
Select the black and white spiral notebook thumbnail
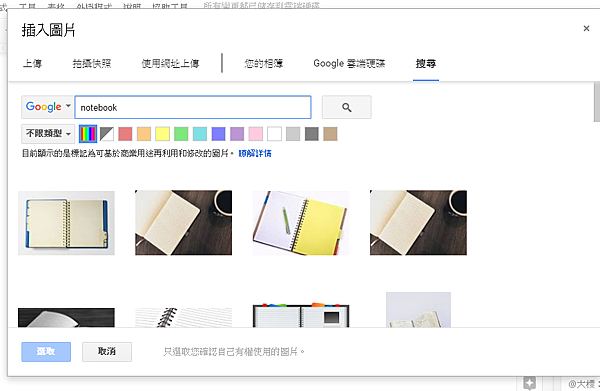coord(183,317)
